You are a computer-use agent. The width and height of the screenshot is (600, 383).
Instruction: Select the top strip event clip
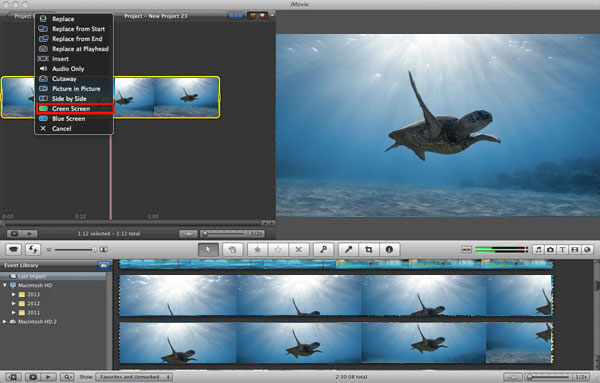pos(336,264)
